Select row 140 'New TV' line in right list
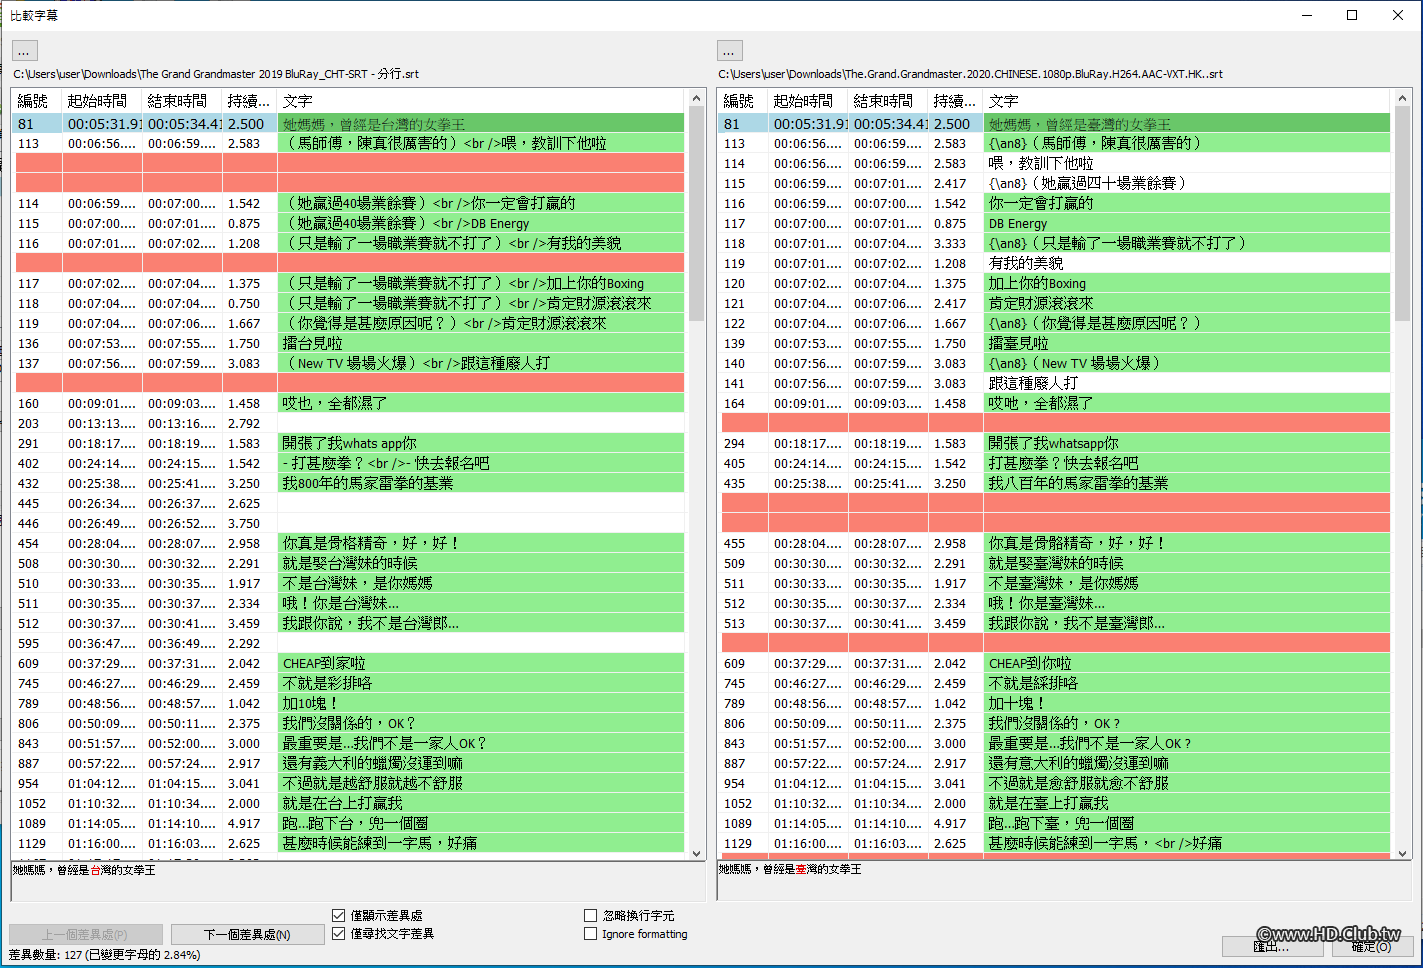The image size is (1423, 968). tap(1054, 364)
